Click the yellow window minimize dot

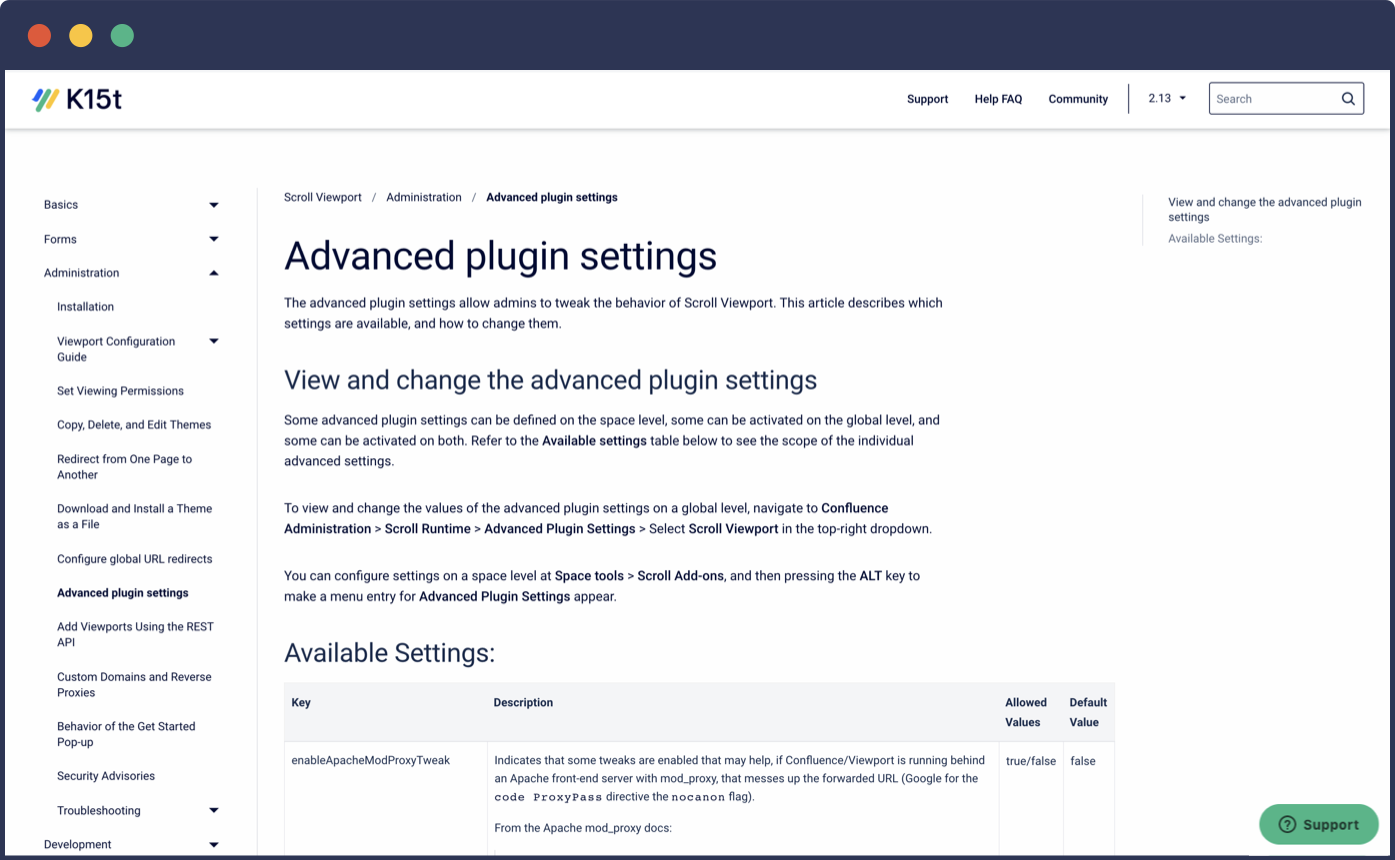click(x=81, y=36)
